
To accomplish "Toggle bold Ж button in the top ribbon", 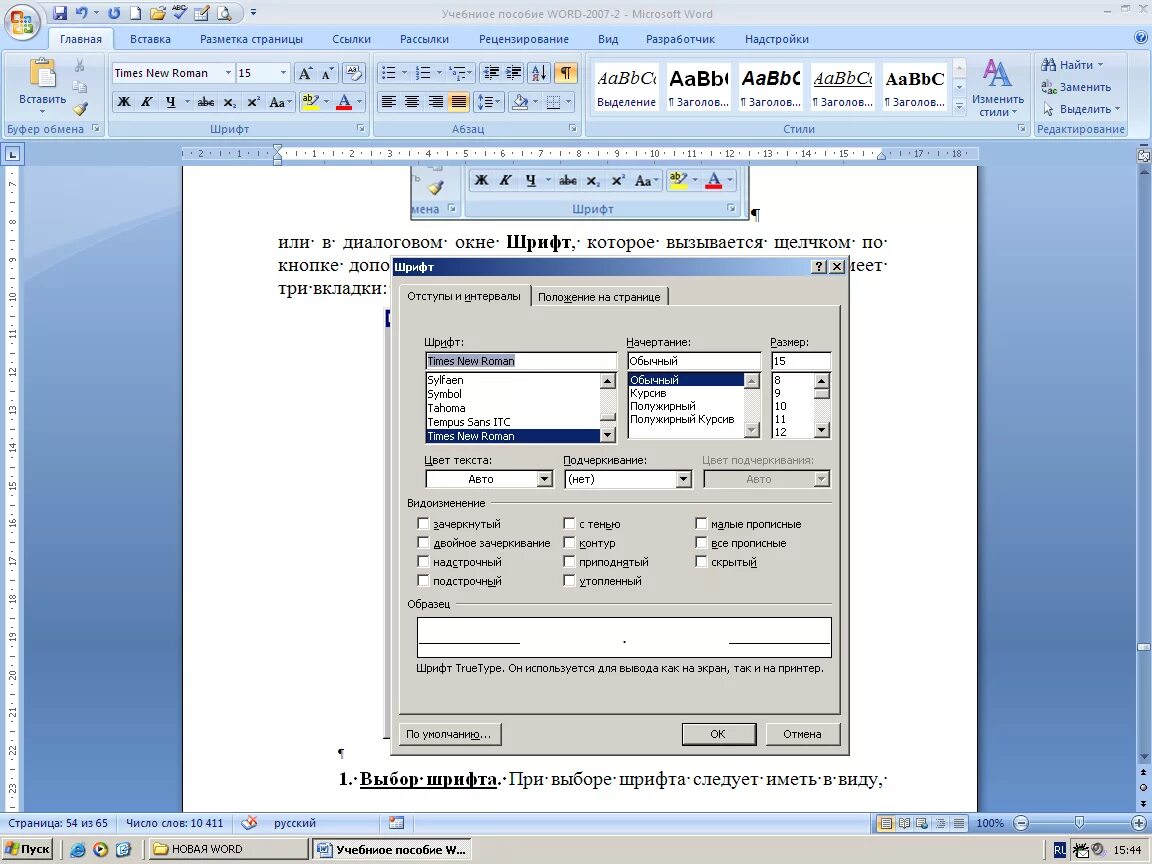I will (x=124, y=102).
